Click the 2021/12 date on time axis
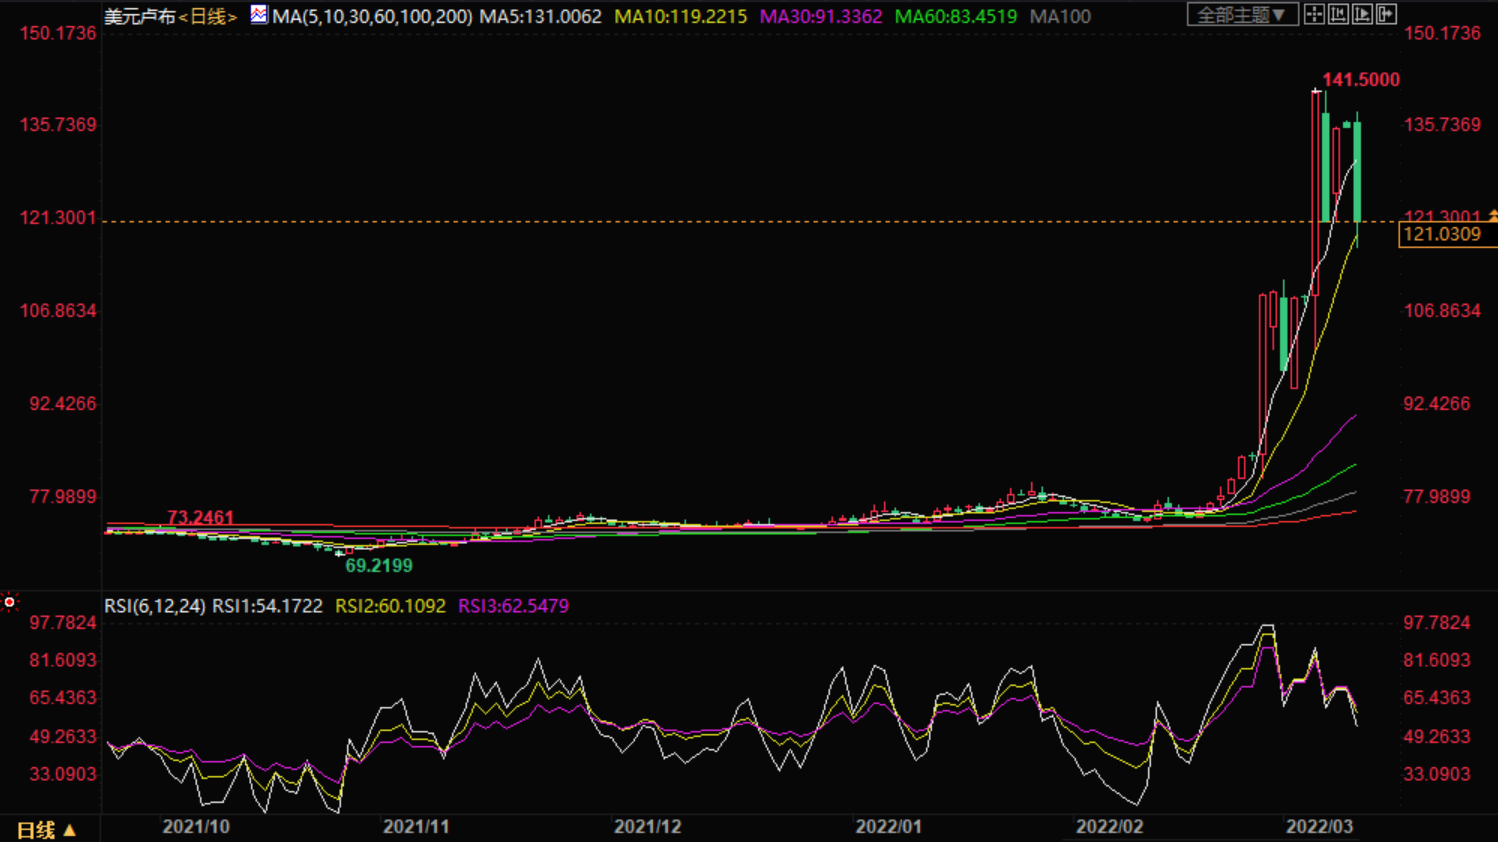Image resolution: width=1498 pixels, height=842 pixels. click(647, 827)
